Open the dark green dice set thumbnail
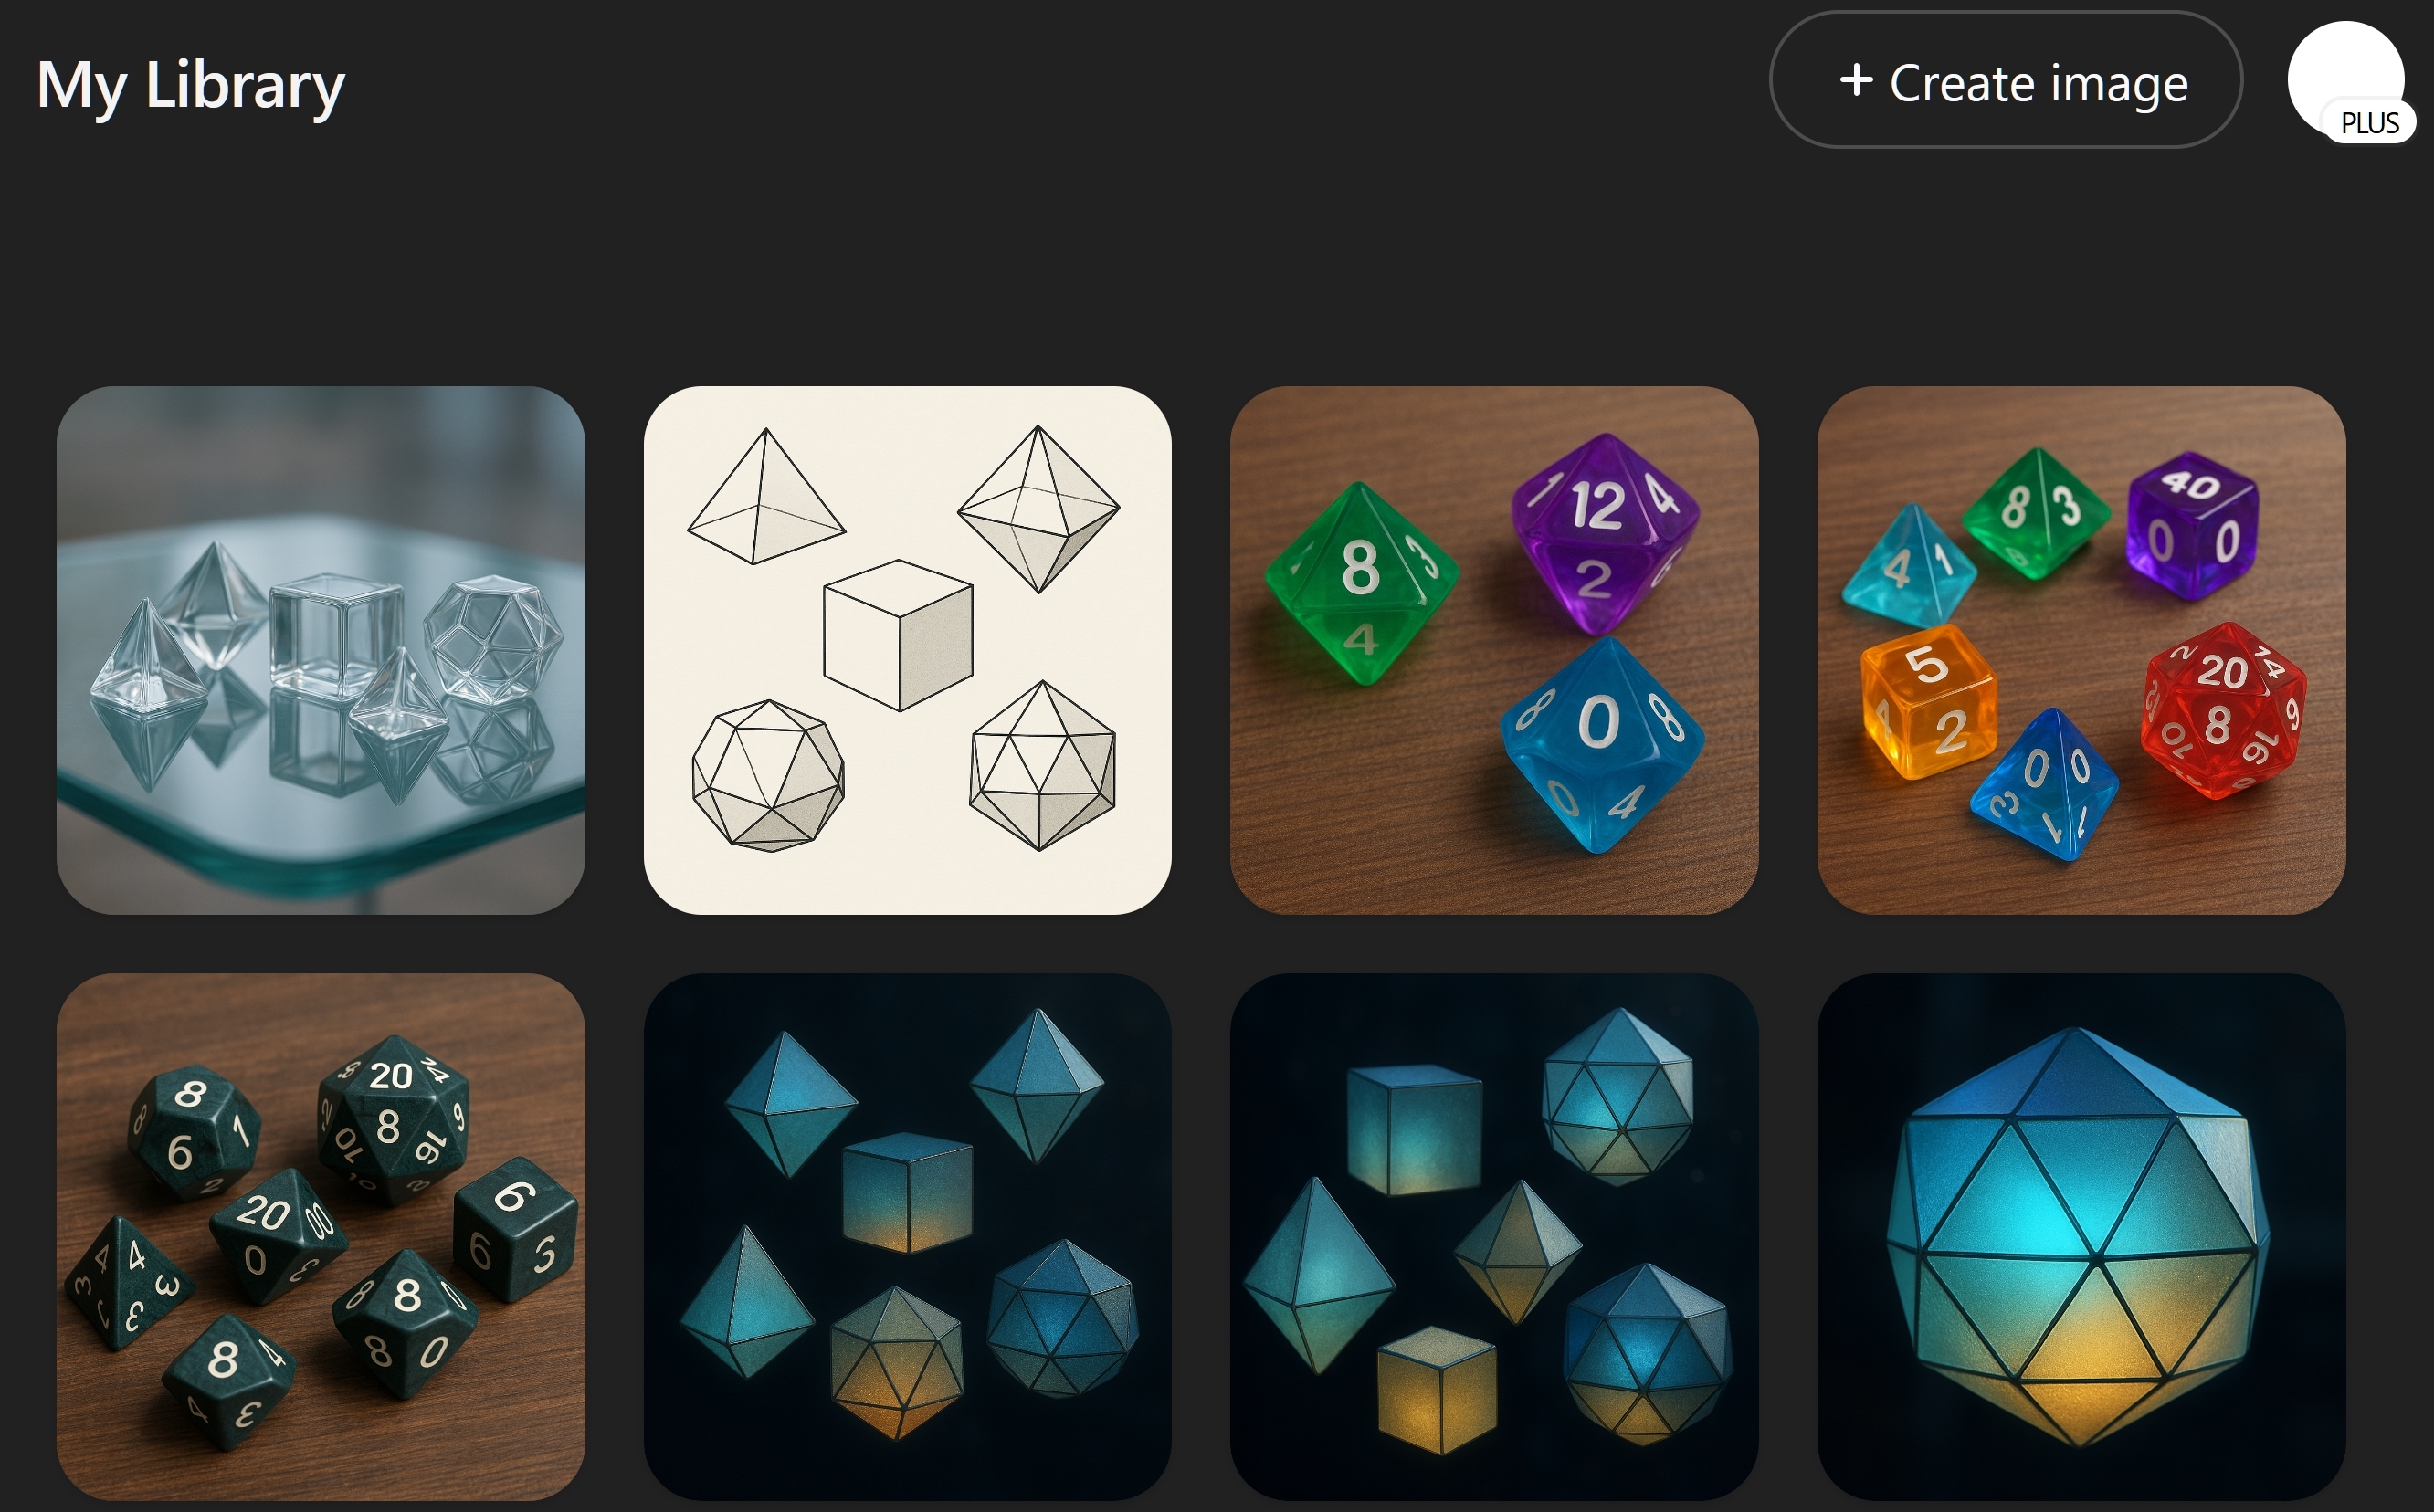2434x1512 pixels. [321, 1237]
